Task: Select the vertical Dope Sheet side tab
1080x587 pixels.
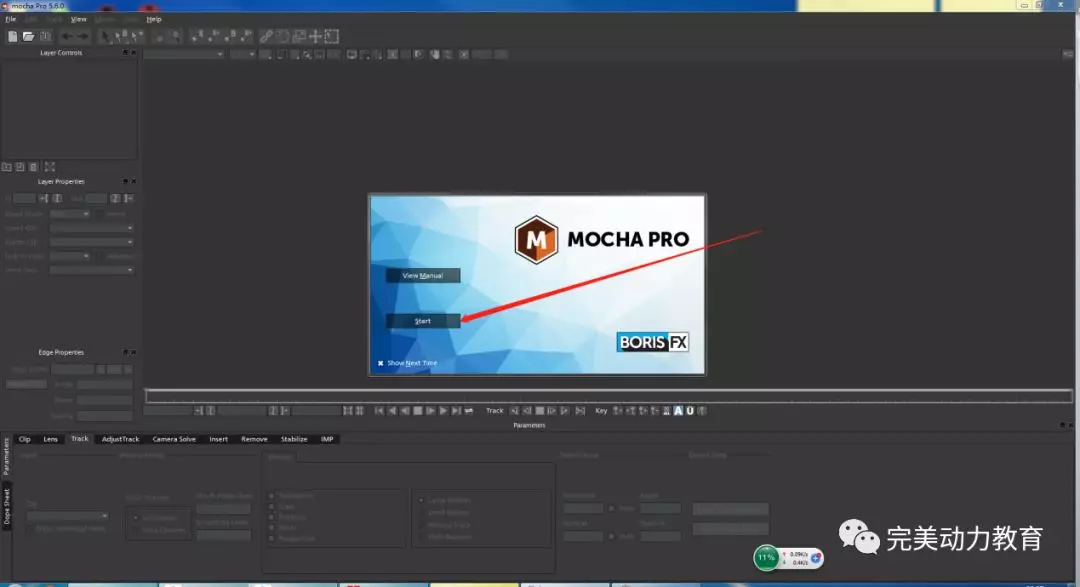Action: [x=6, y=506]
